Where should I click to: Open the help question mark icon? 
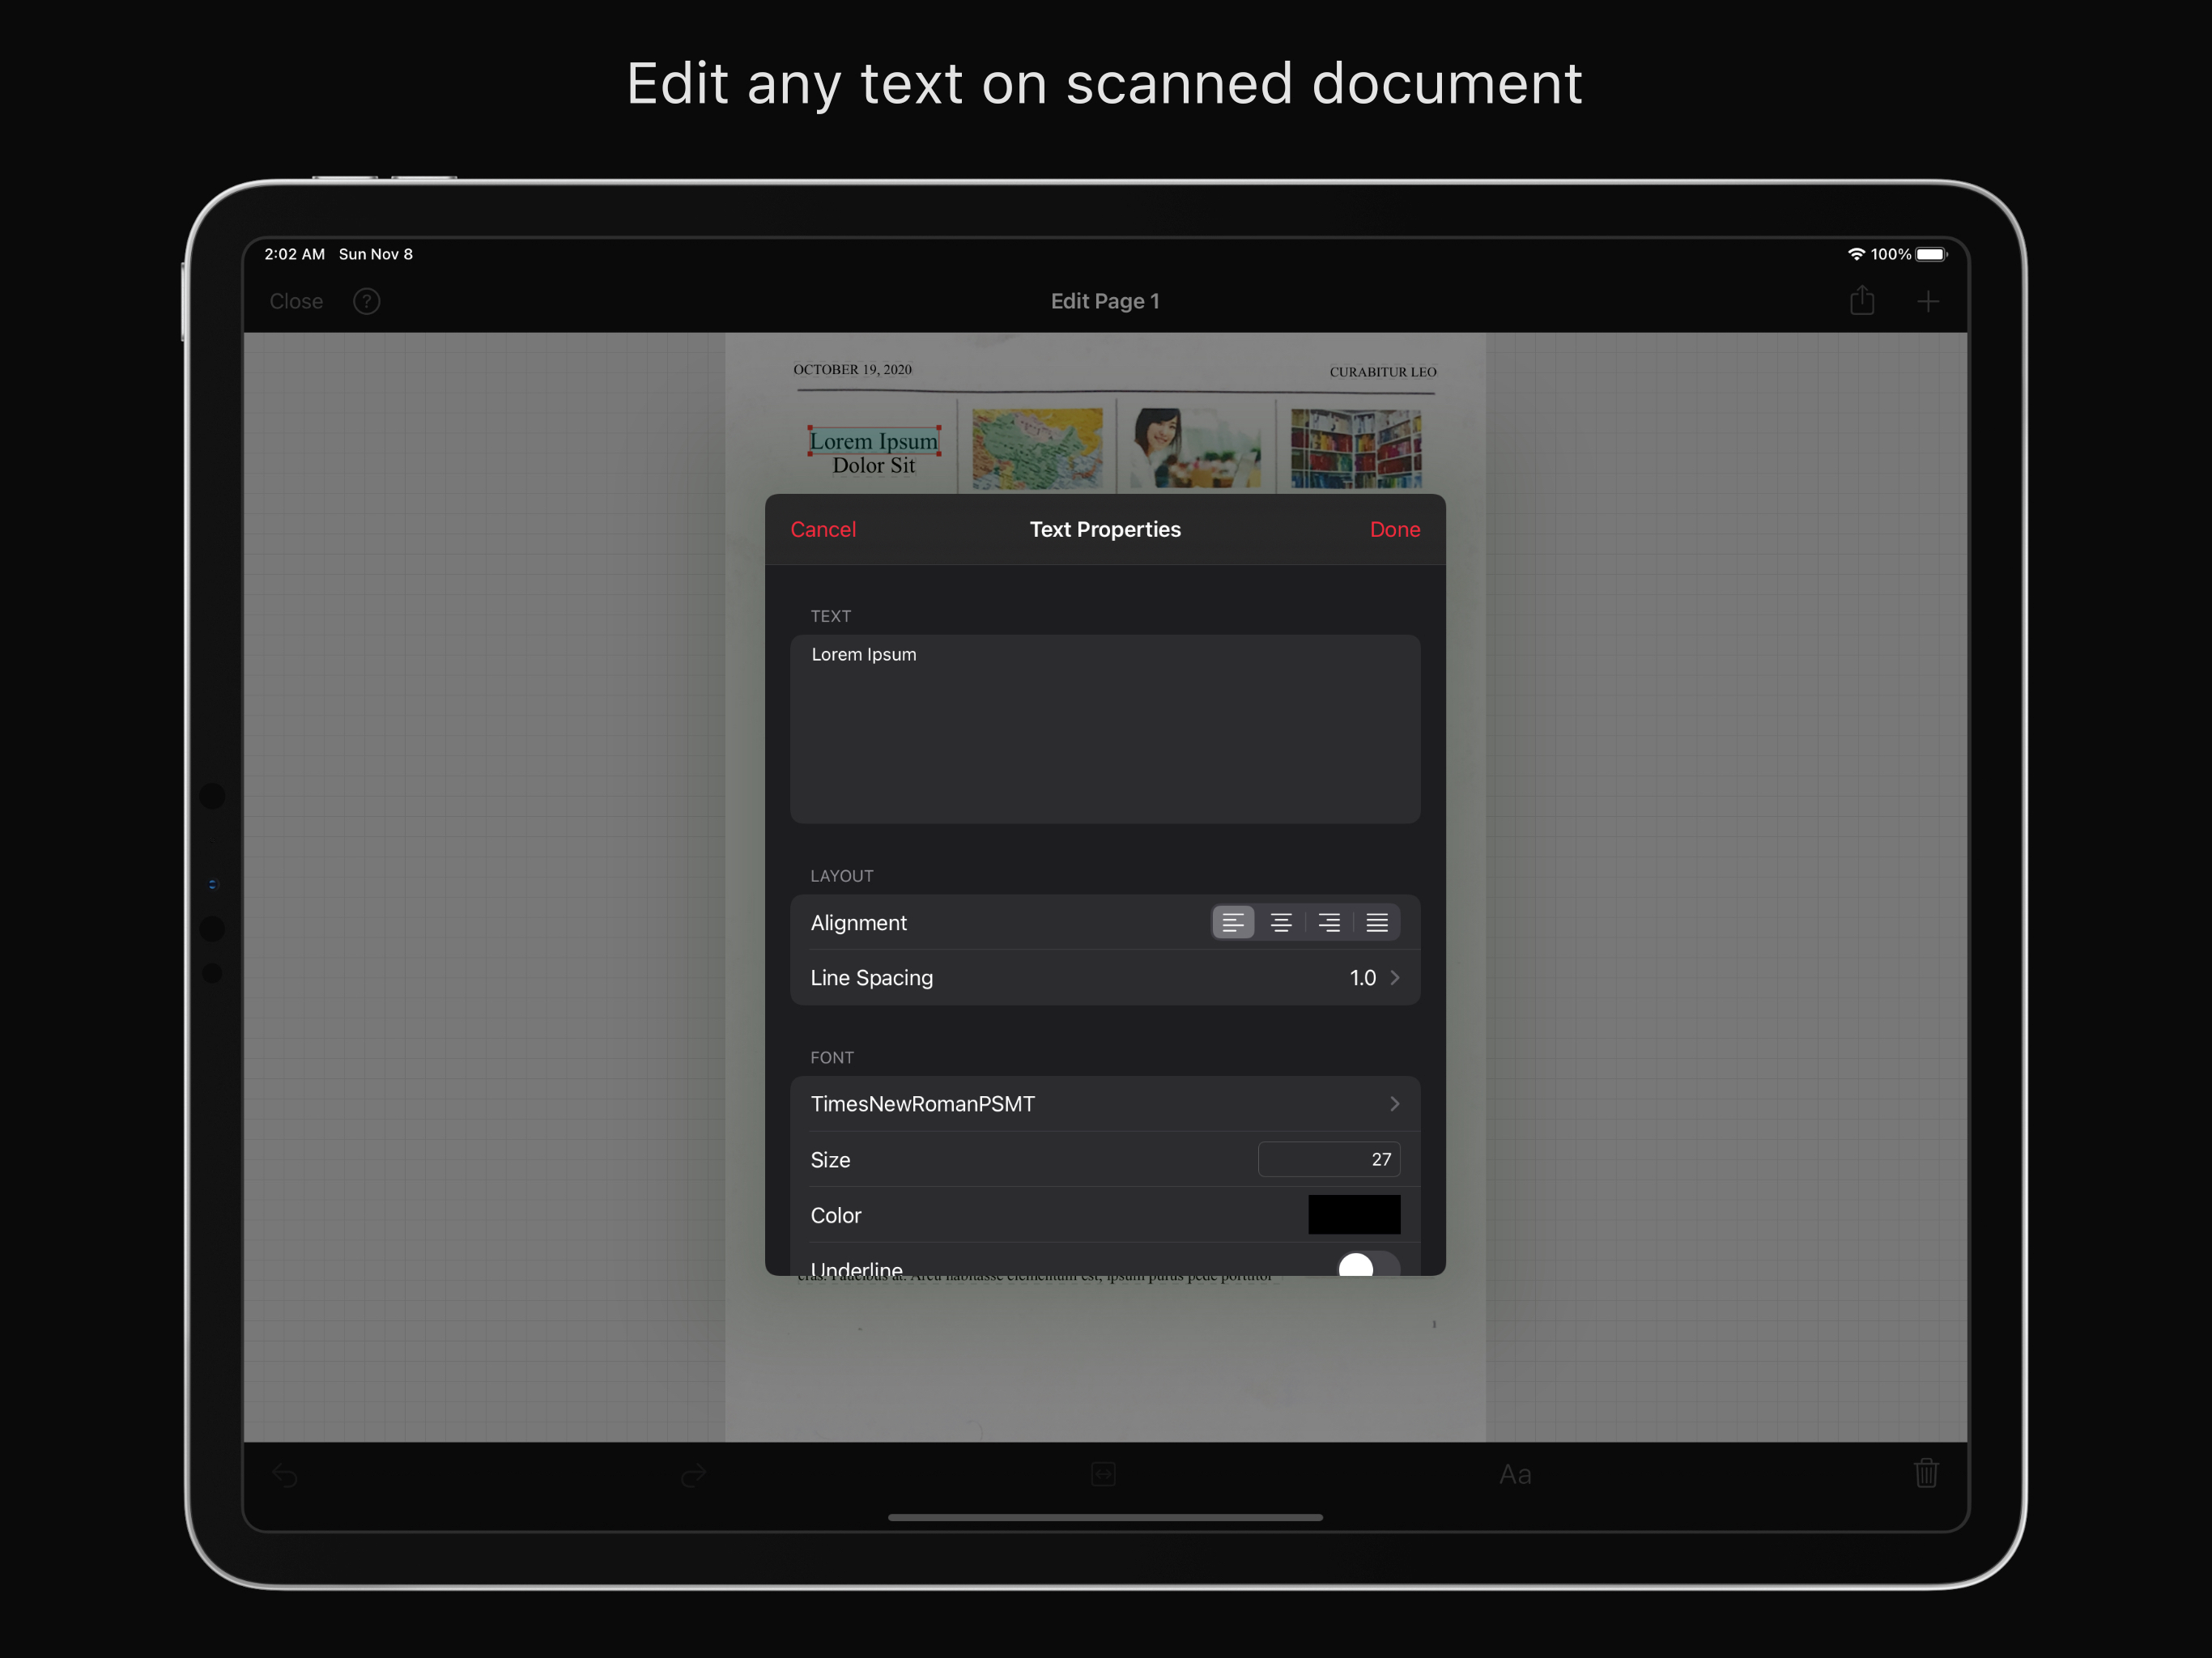coord(367,301)
